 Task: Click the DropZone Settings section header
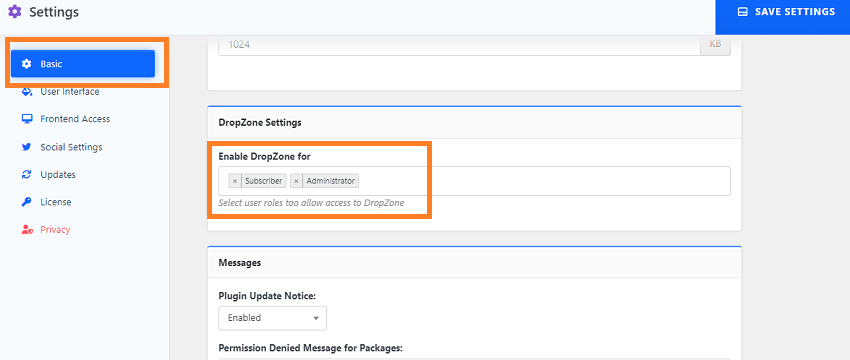[474, 123]
